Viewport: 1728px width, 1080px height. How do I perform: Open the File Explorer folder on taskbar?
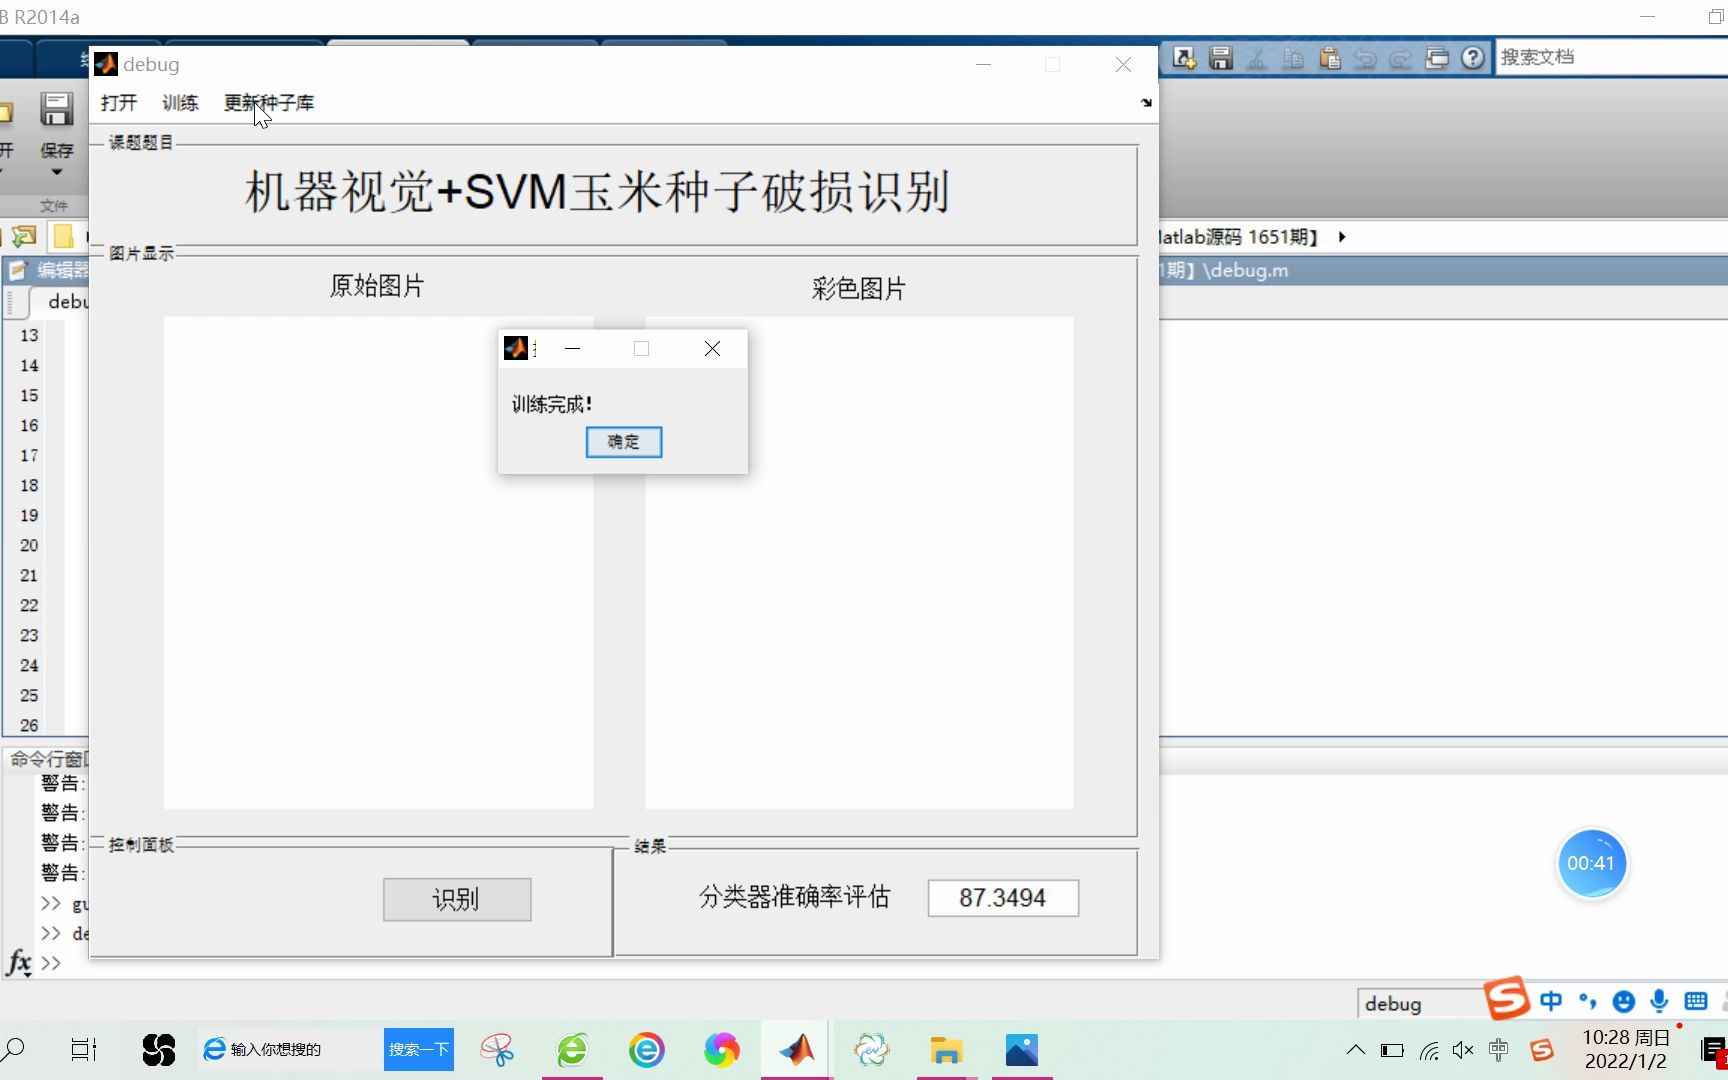[x=946, y=1050]
